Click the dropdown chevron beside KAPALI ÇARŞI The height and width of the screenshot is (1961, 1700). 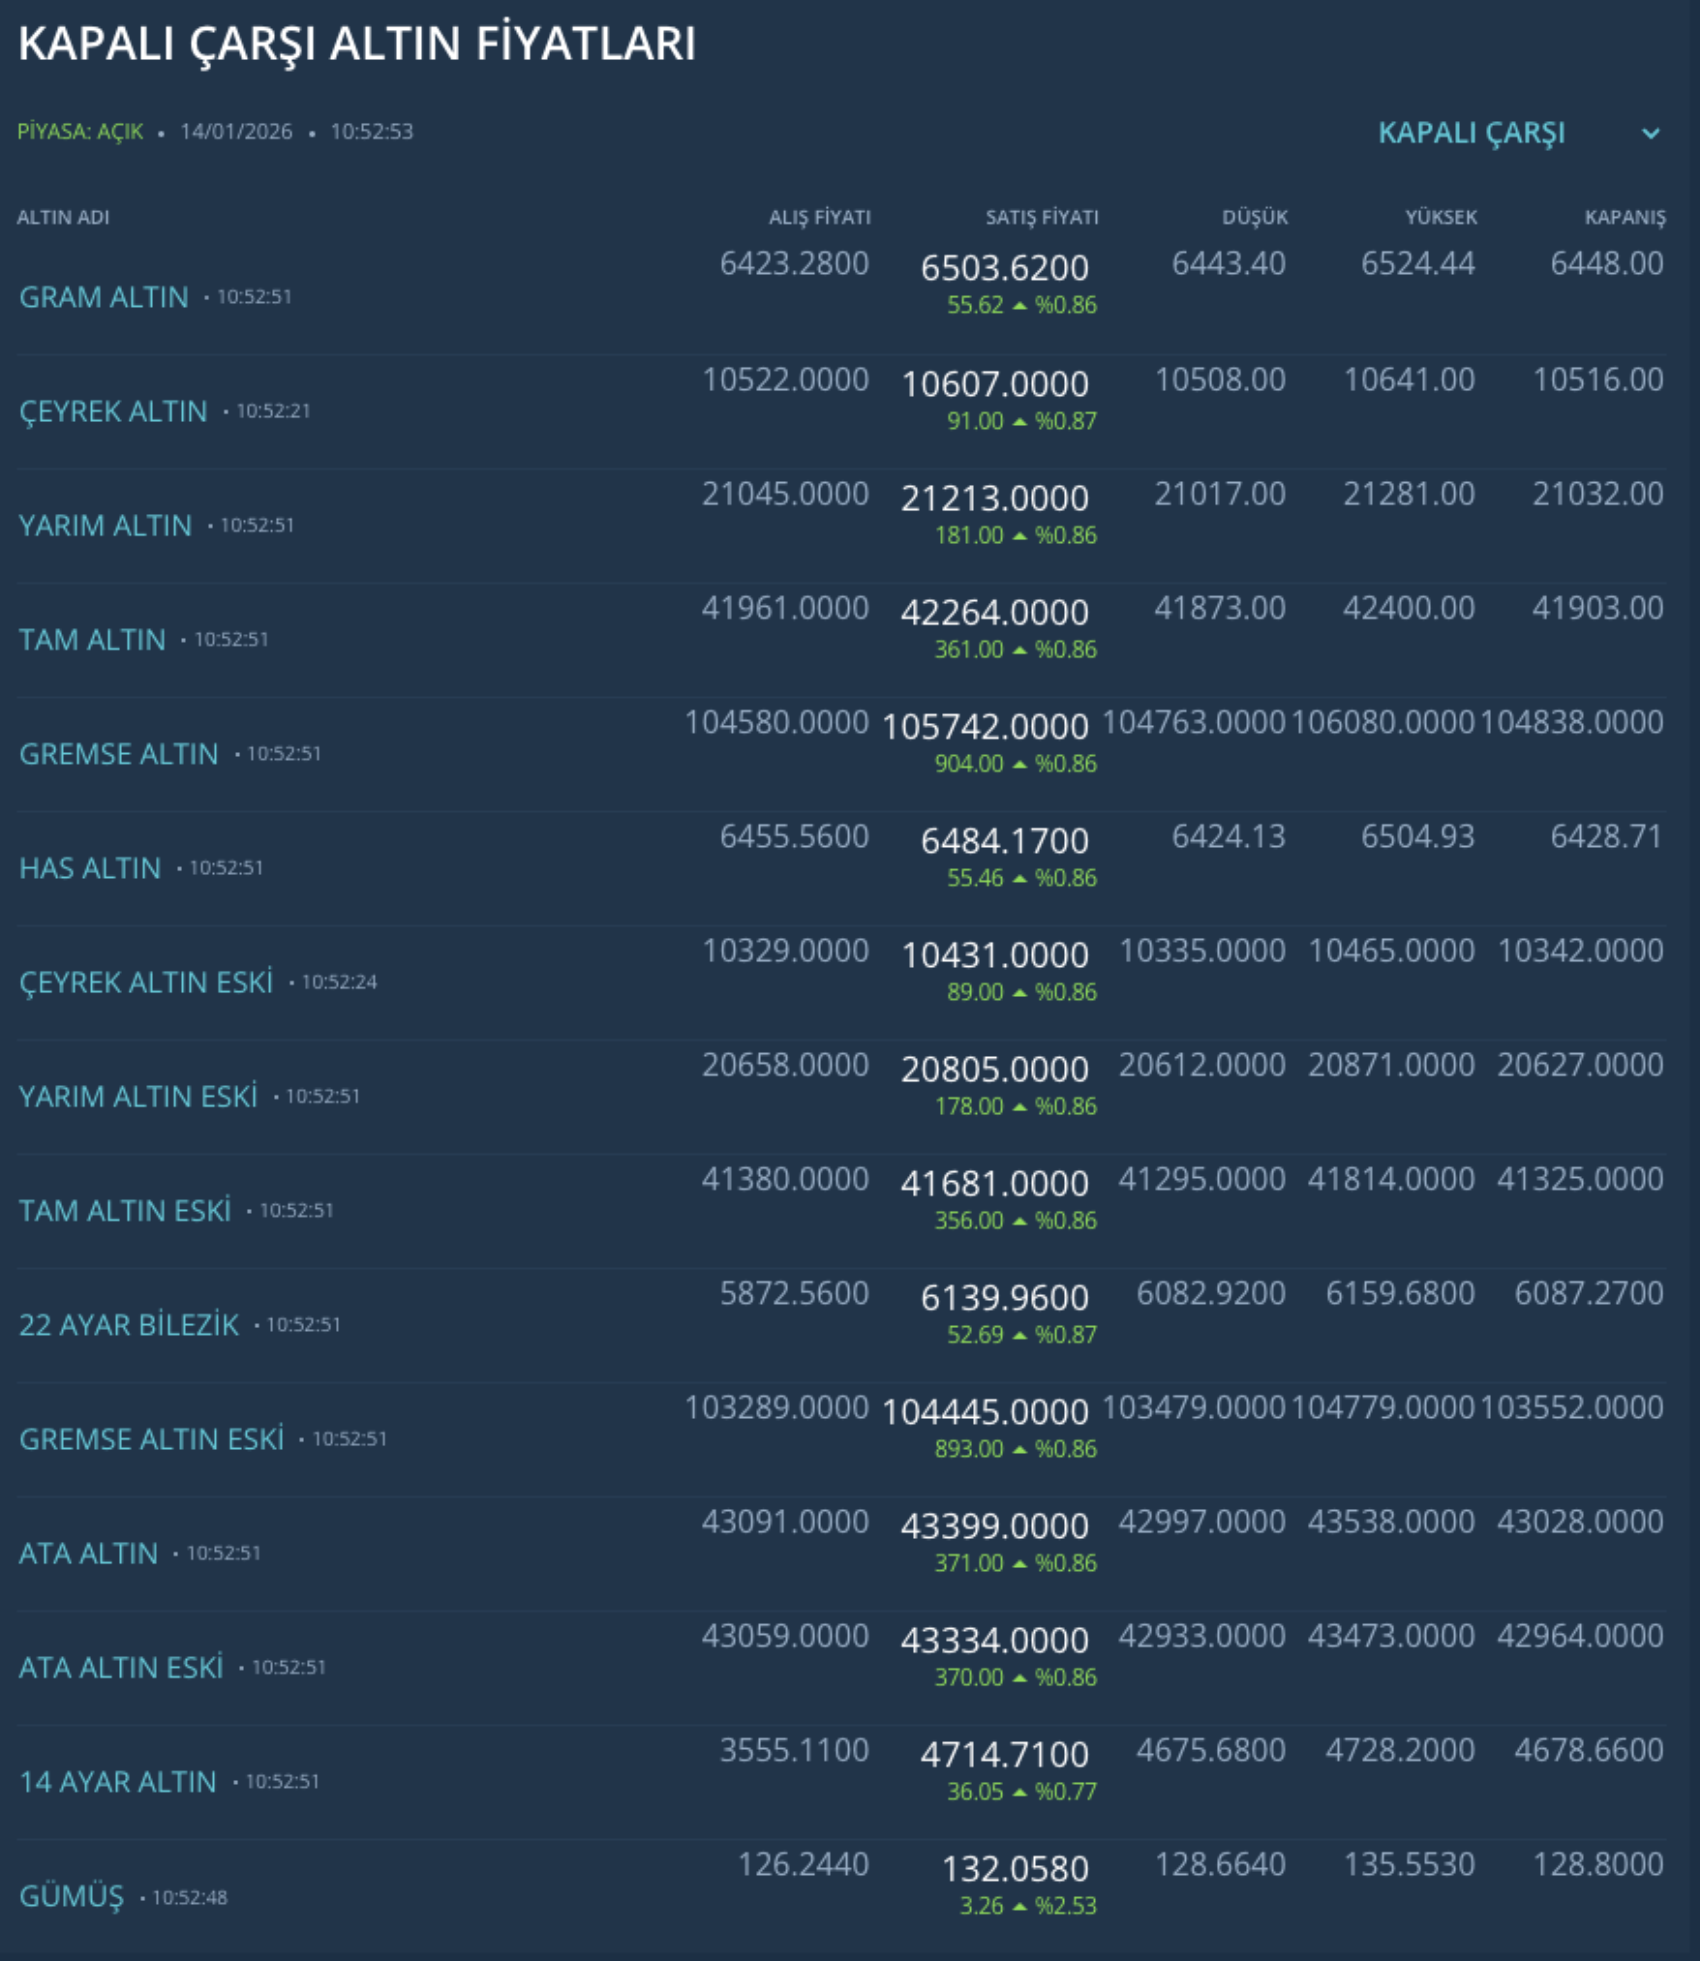pyautogui.click(x=1651, y=133)
